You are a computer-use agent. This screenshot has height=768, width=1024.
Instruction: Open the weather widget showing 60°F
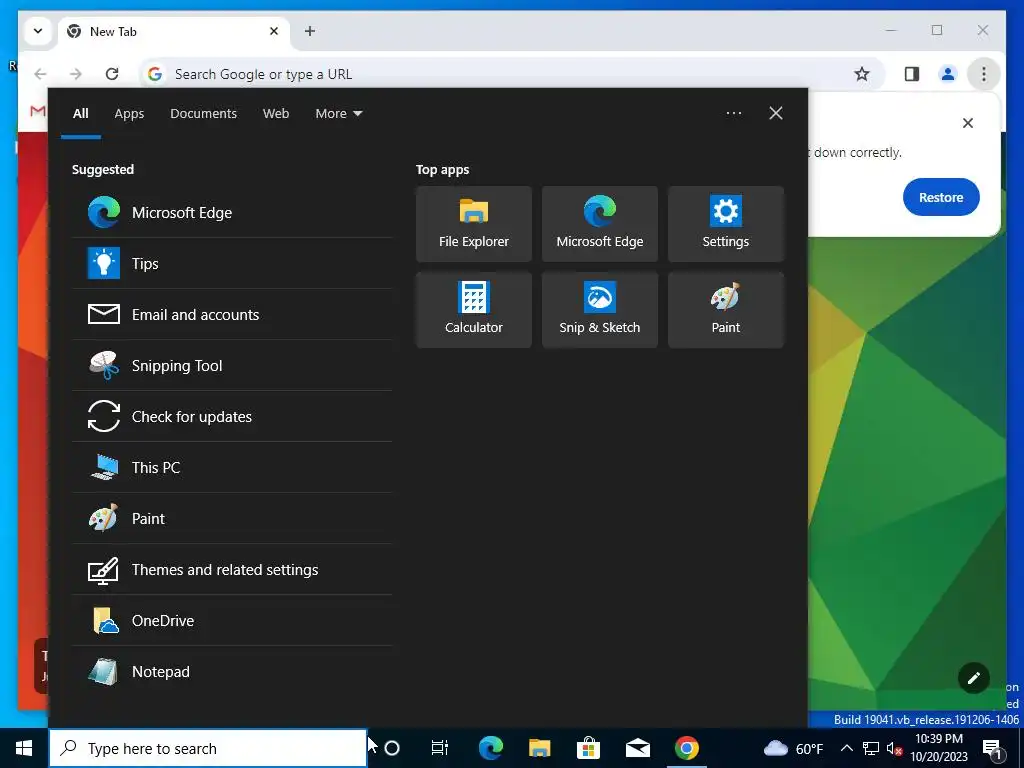[793, 748]
